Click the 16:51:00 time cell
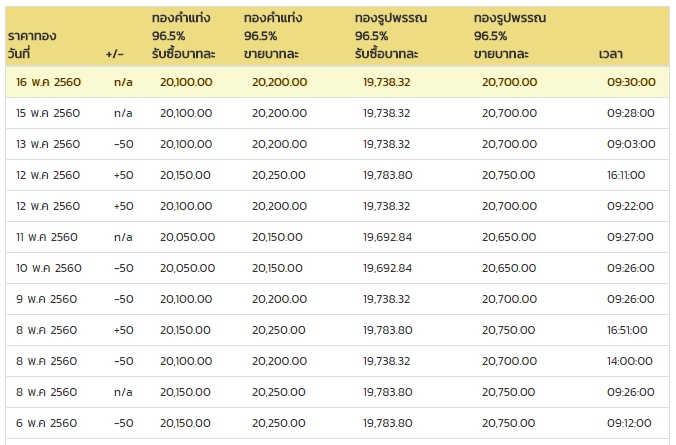This screenshot has height=445, width=676. click(x=627, y=330)
